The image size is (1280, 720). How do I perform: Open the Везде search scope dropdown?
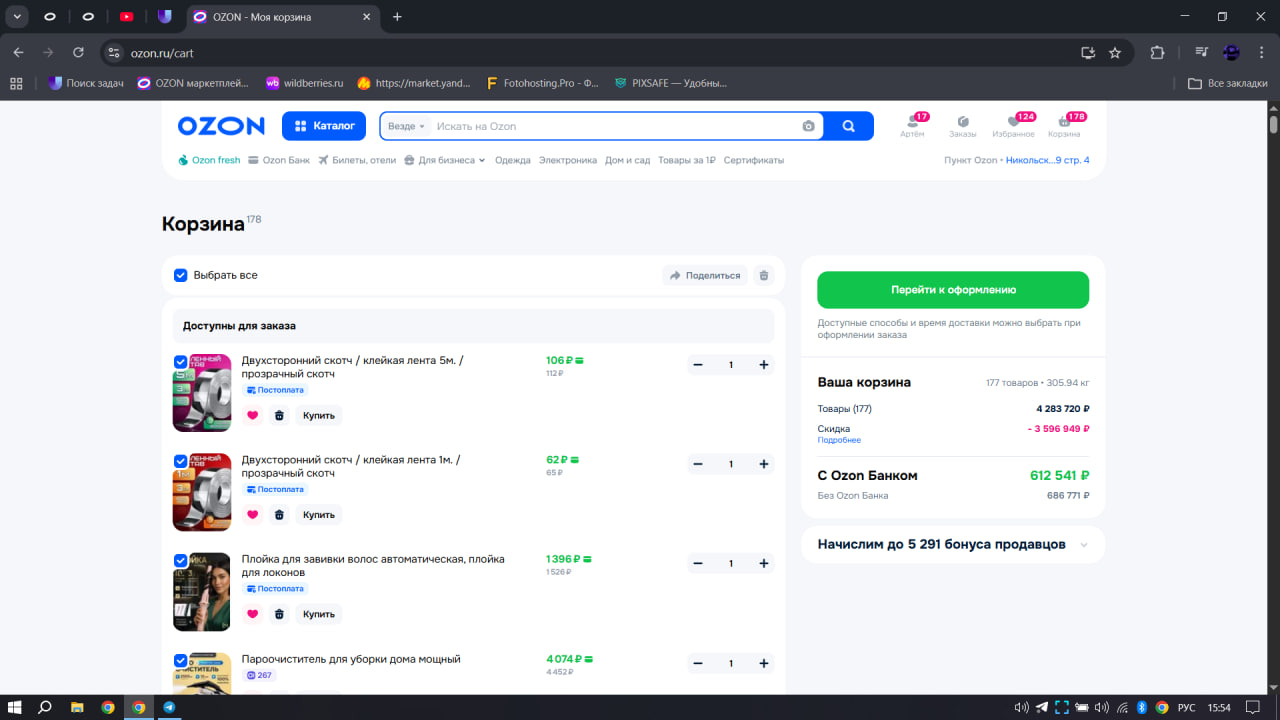tap(406, 126)
